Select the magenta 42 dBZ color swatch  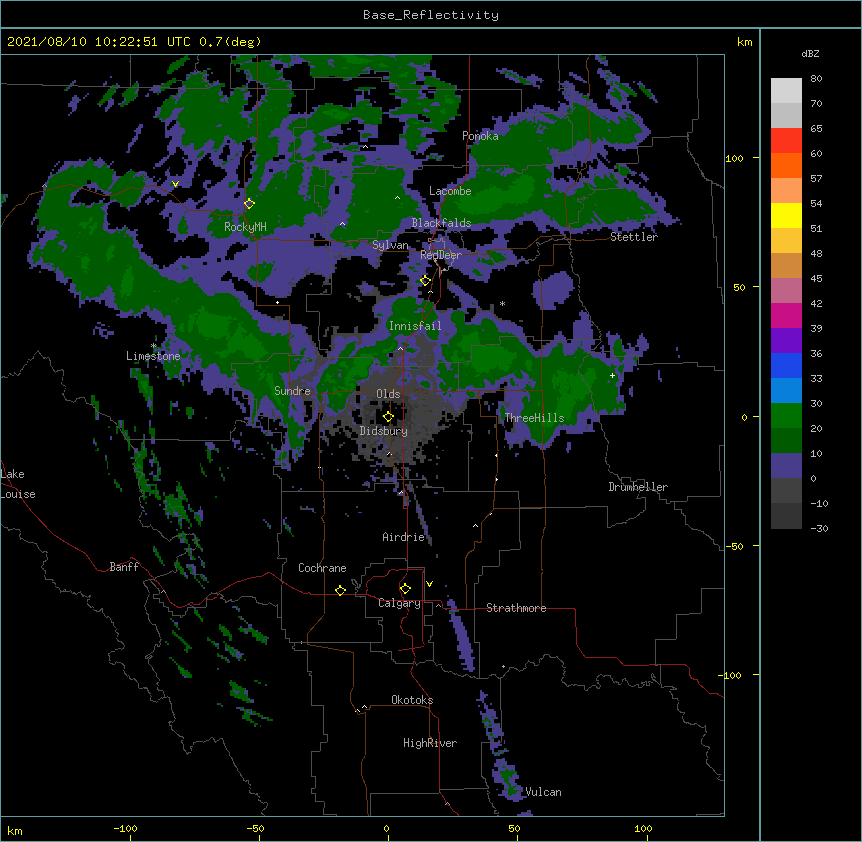pyautogui.click(x=786, y=315)
